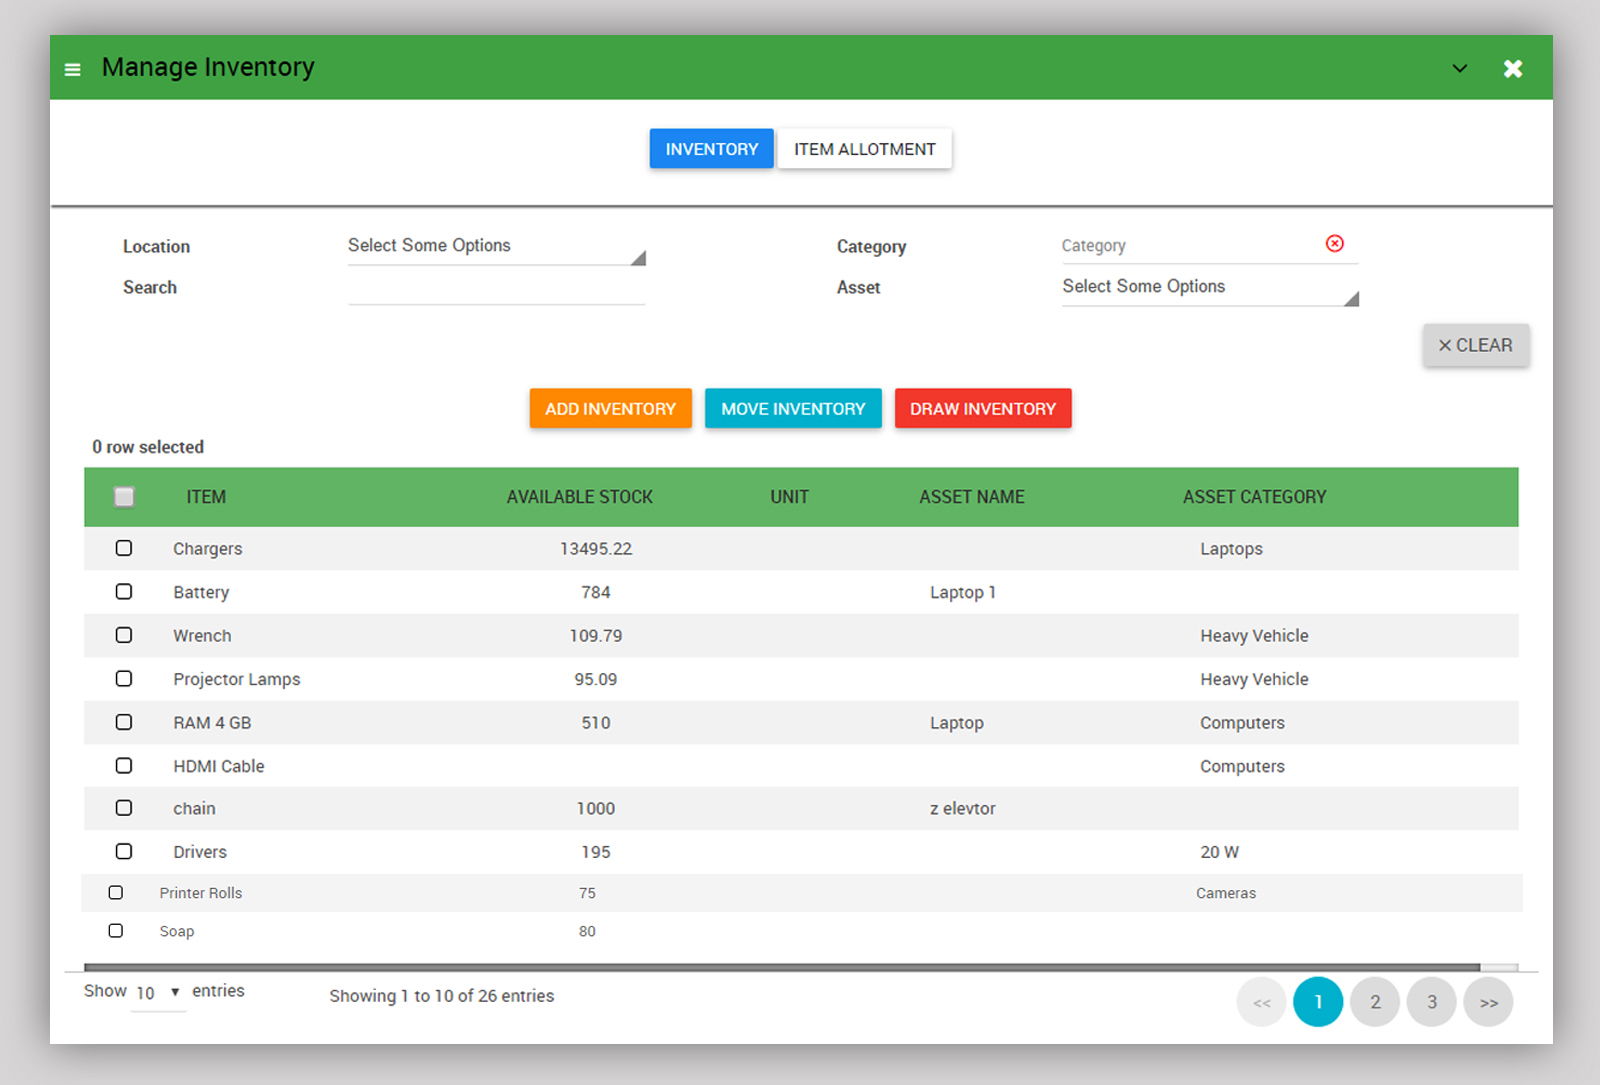Open the Asset options dropdown
The height and width of the screenshot is (1085, 1600).
pyautogui.click(x=1210, y=287)
